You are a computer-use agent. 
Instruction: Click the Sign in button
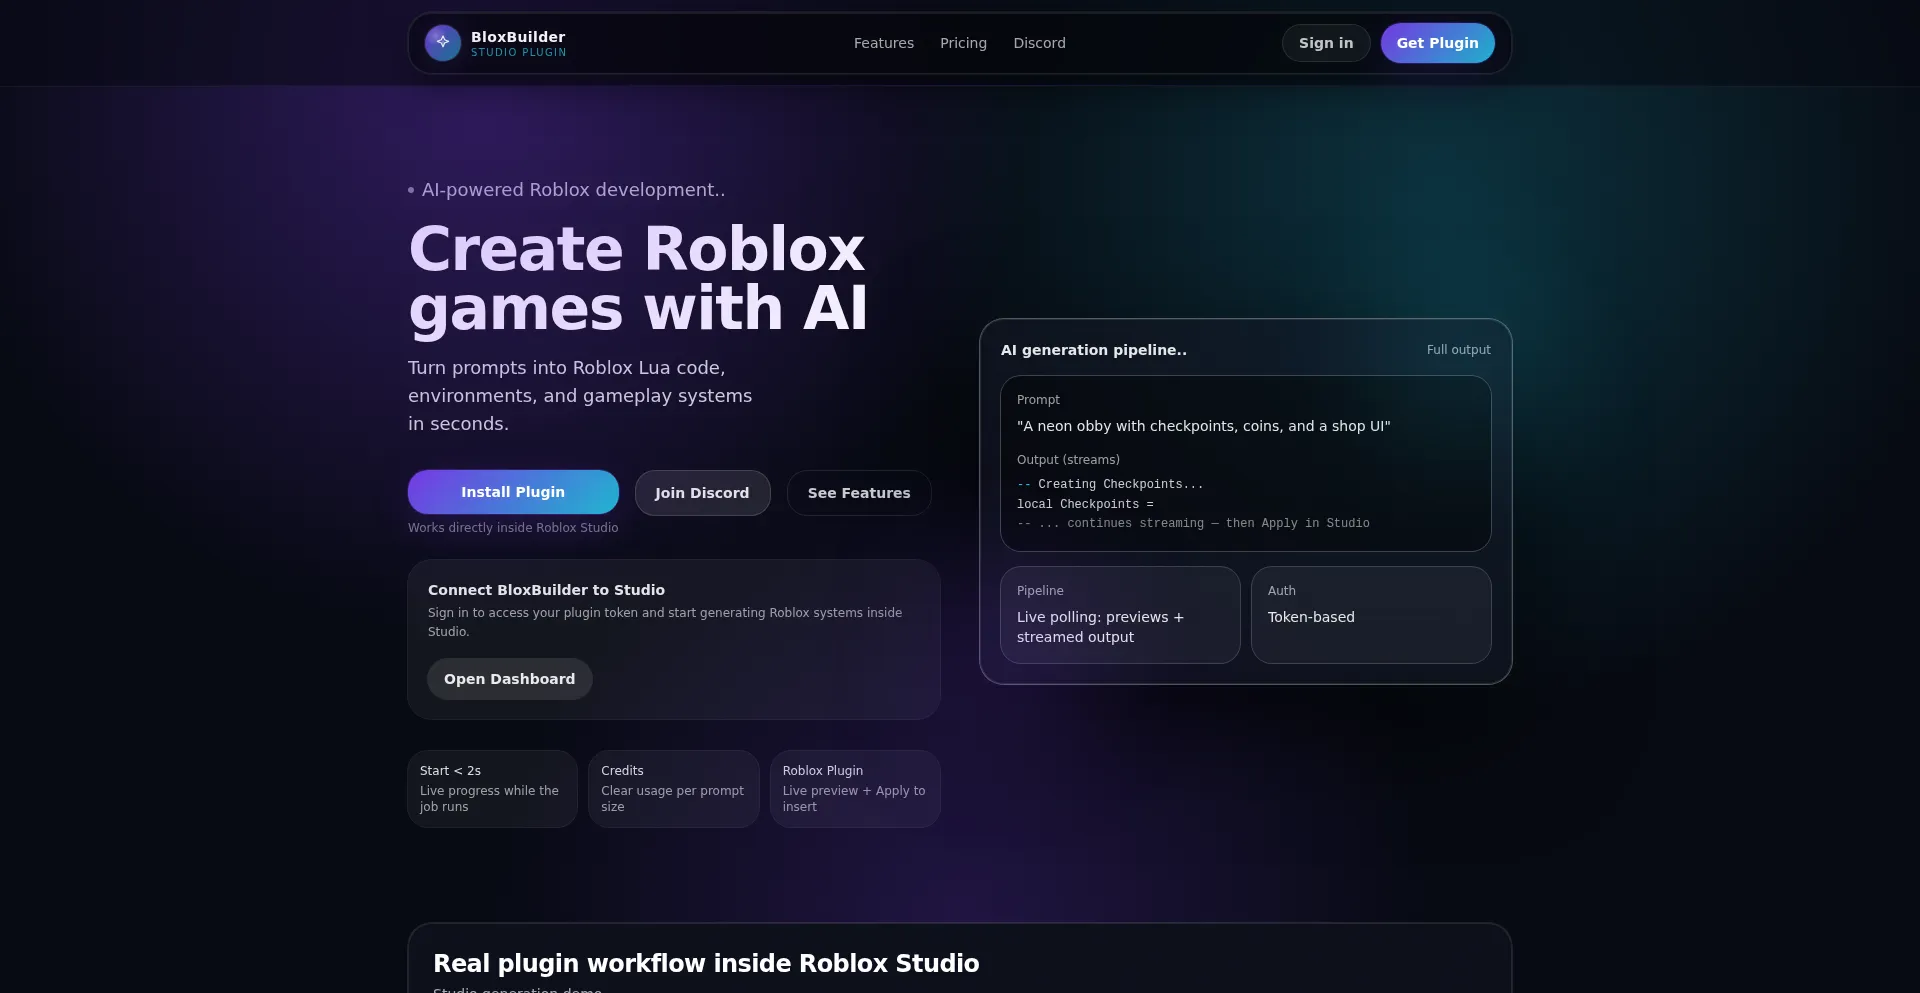point(1326,43)
